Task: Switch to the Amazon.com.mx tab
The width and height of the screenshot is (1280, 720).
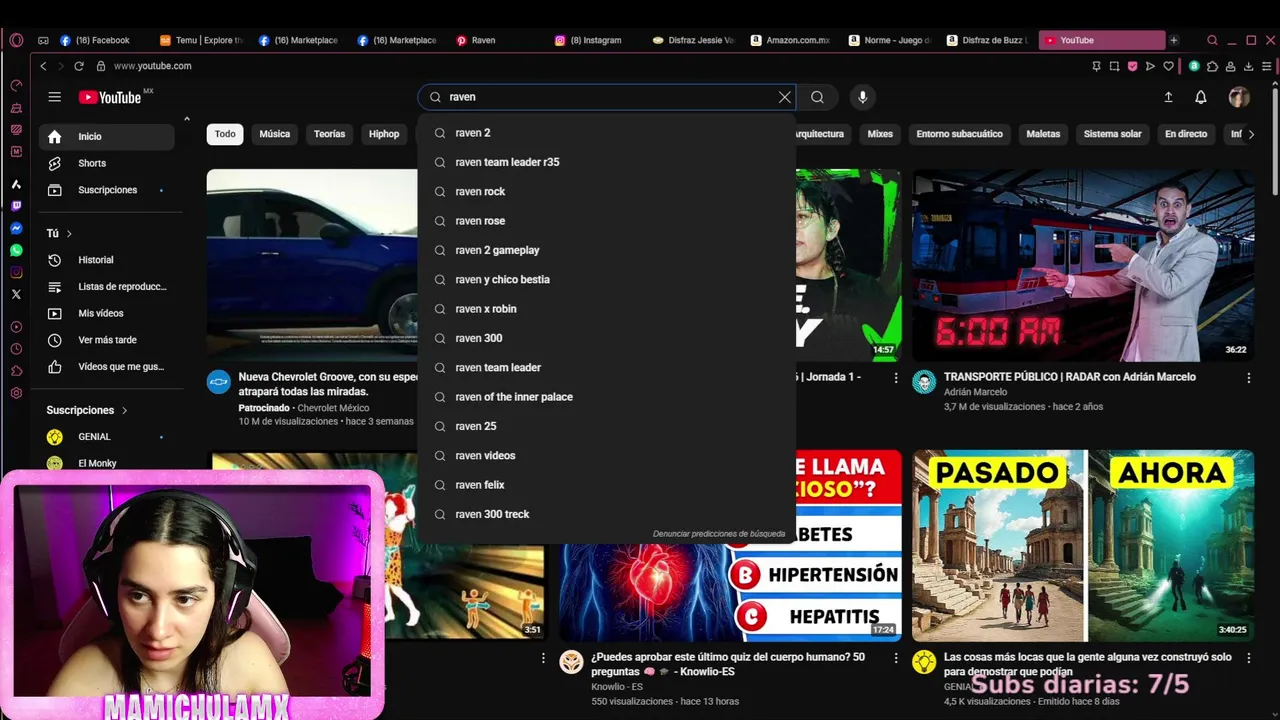Action: (x=792, y=40)
